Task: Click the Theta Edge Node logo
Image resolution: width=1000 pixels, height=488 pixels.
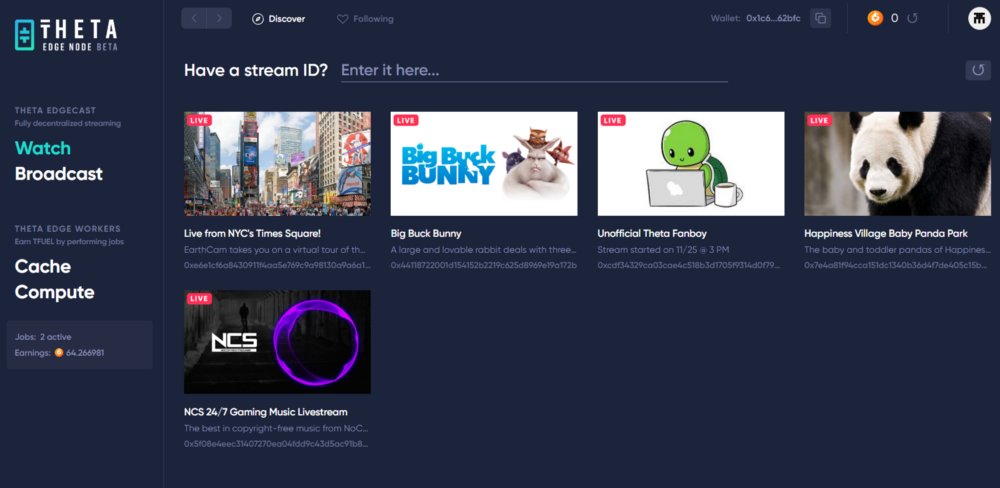Action: 66,34
